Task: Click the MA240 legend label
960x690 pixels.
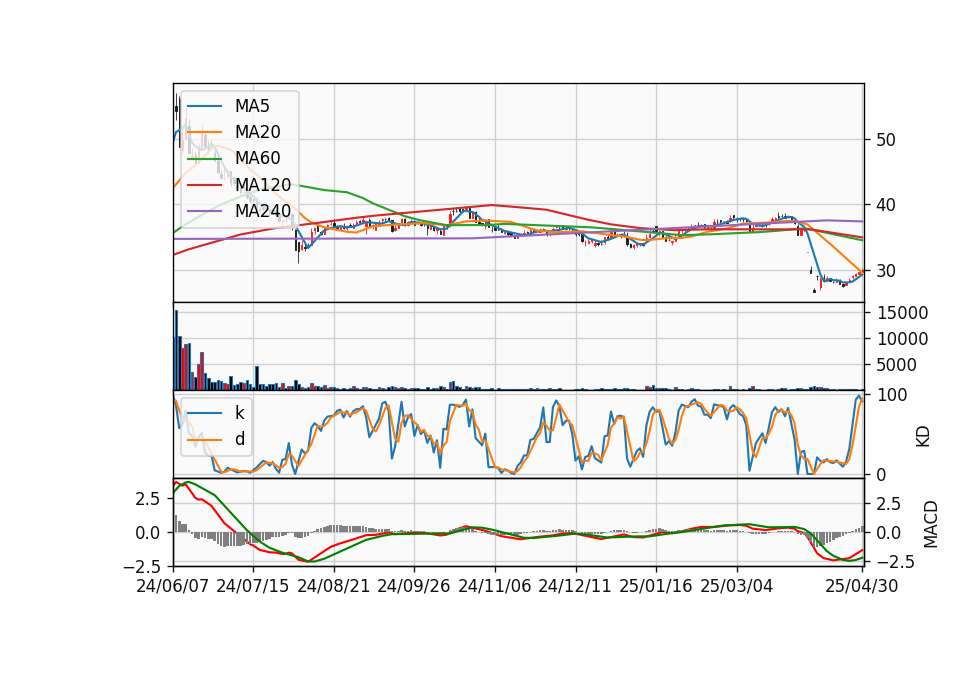Action: [263, 211]
